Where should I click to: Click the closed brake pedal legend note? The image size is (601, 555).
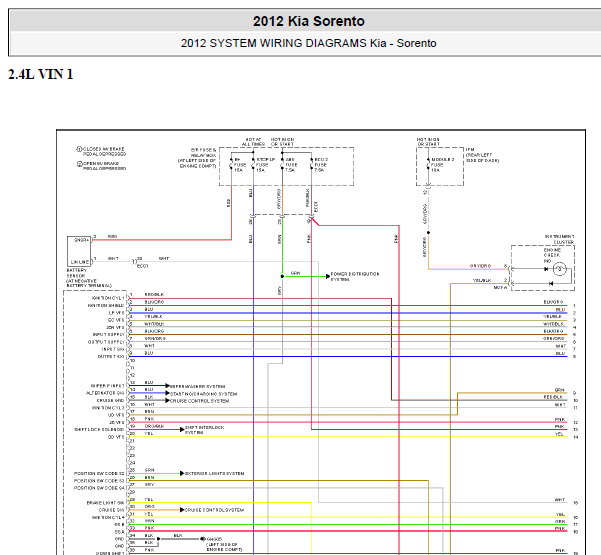click(104, 152)
